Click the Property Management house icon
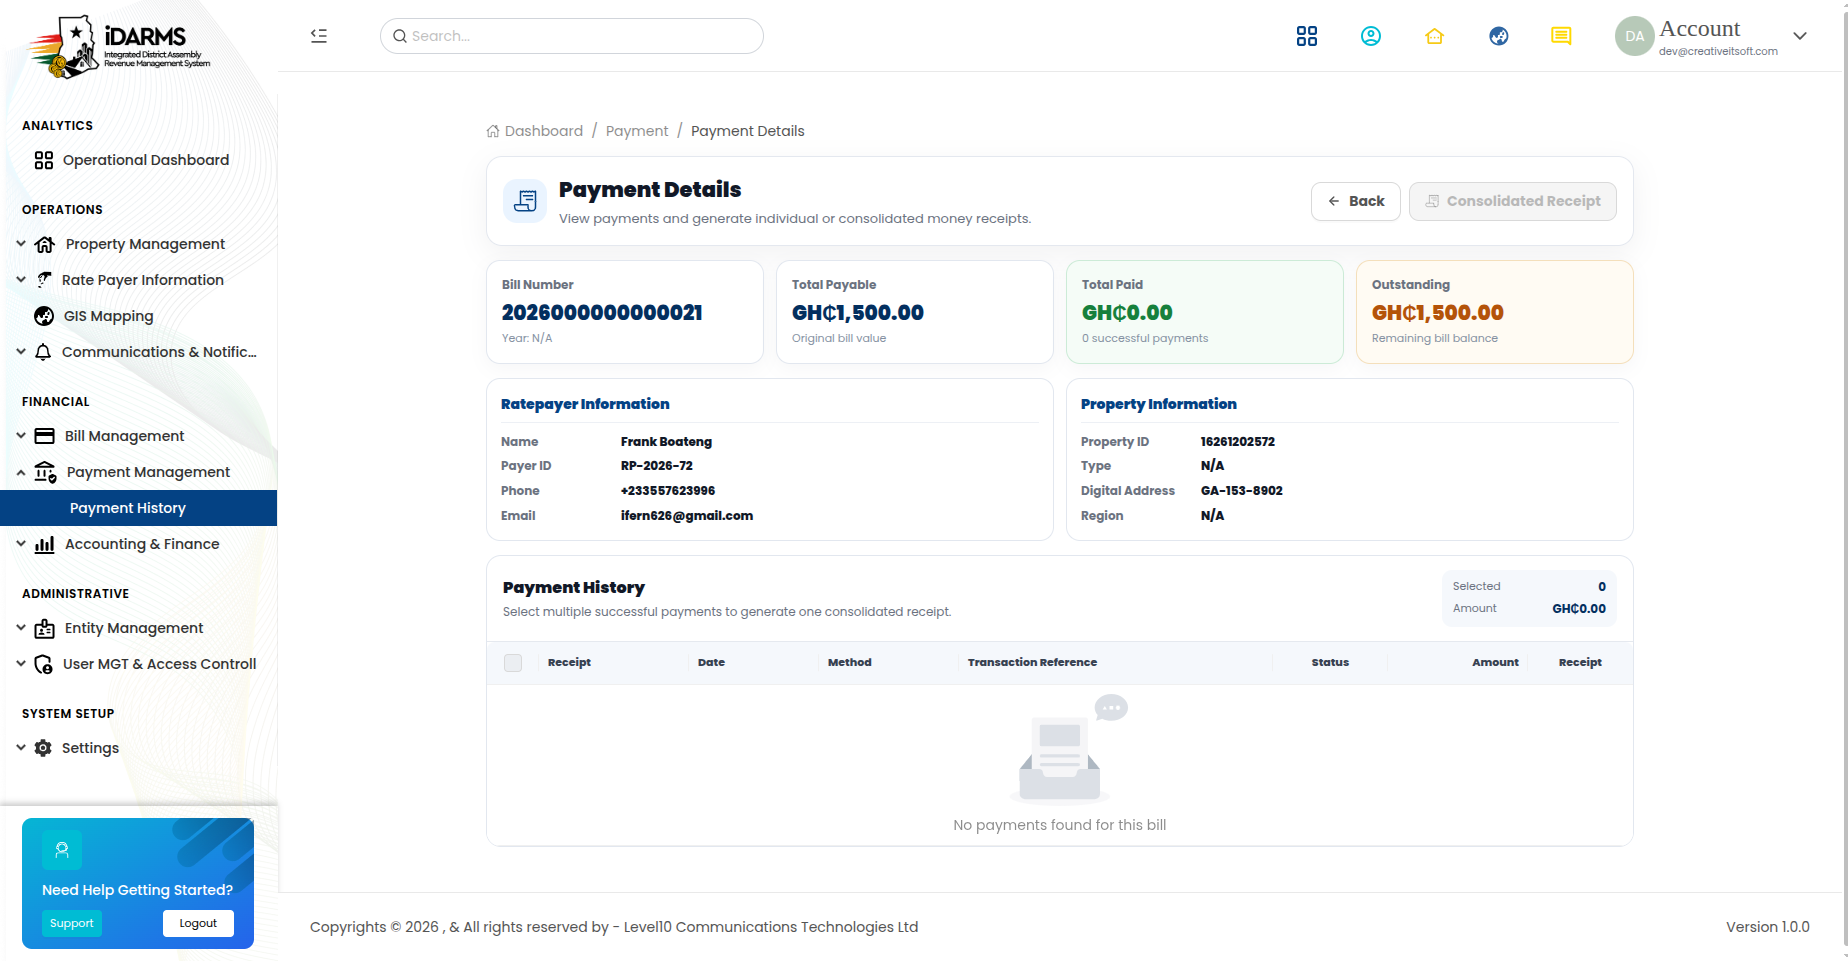Screen dimensions: 1848x961 click(x=45, y=244)
